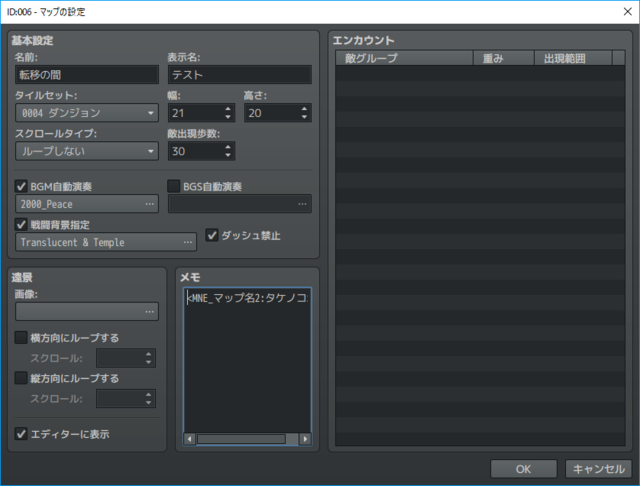640x486 pixels.
Task: Open battle background Translucent & Temple selector
Action: click(x=106, y=242)
